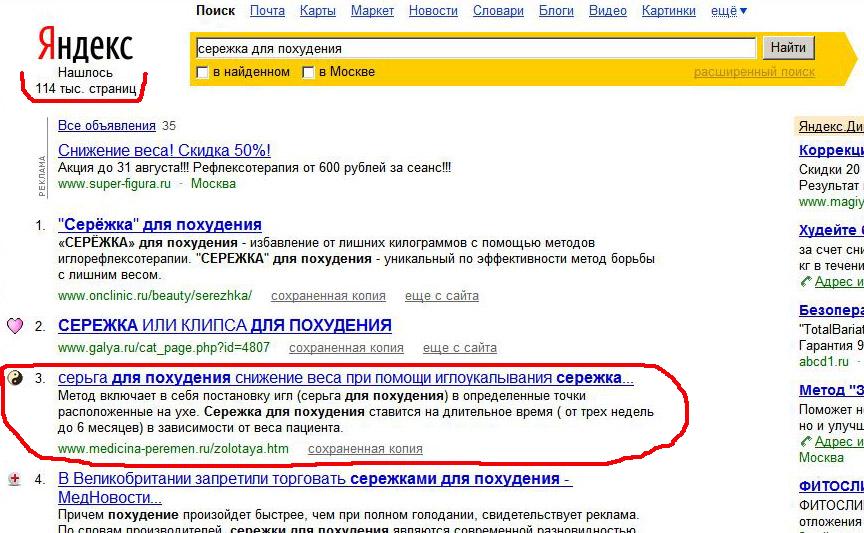
Task: Click ad count '35' next to Все объявления
Action: click(x=169, y=126)
